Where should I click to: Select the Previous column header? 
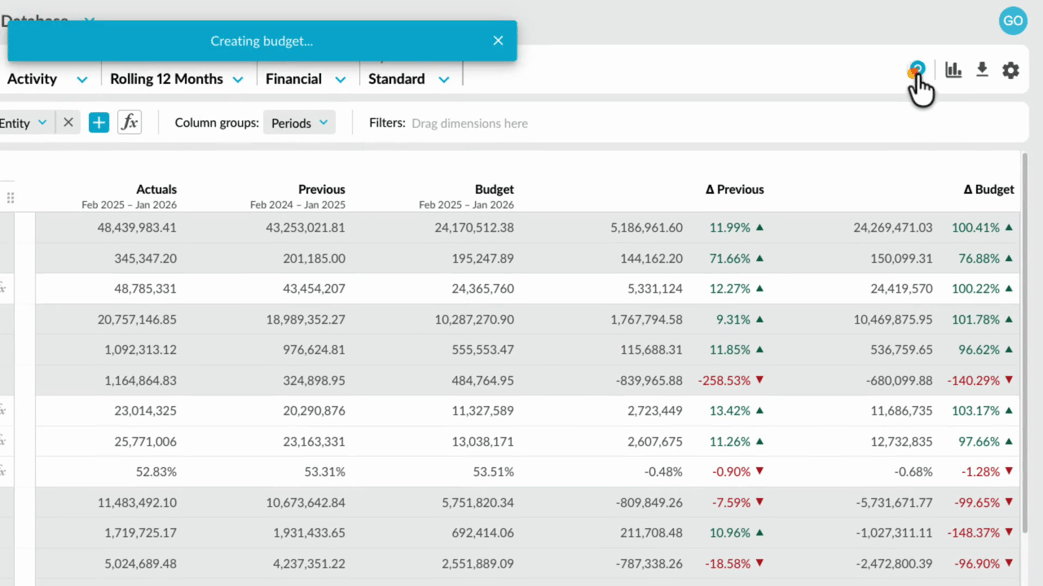[x=321, y=190]
